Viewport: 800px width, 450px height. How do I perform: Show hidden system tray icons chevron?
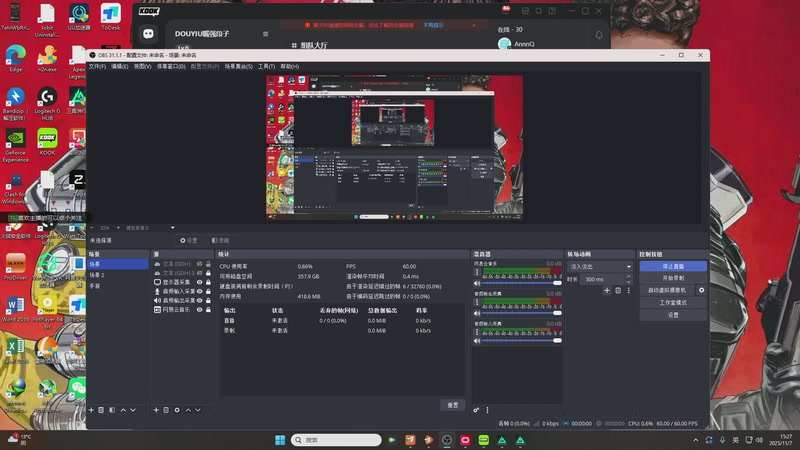coord(695,440)
